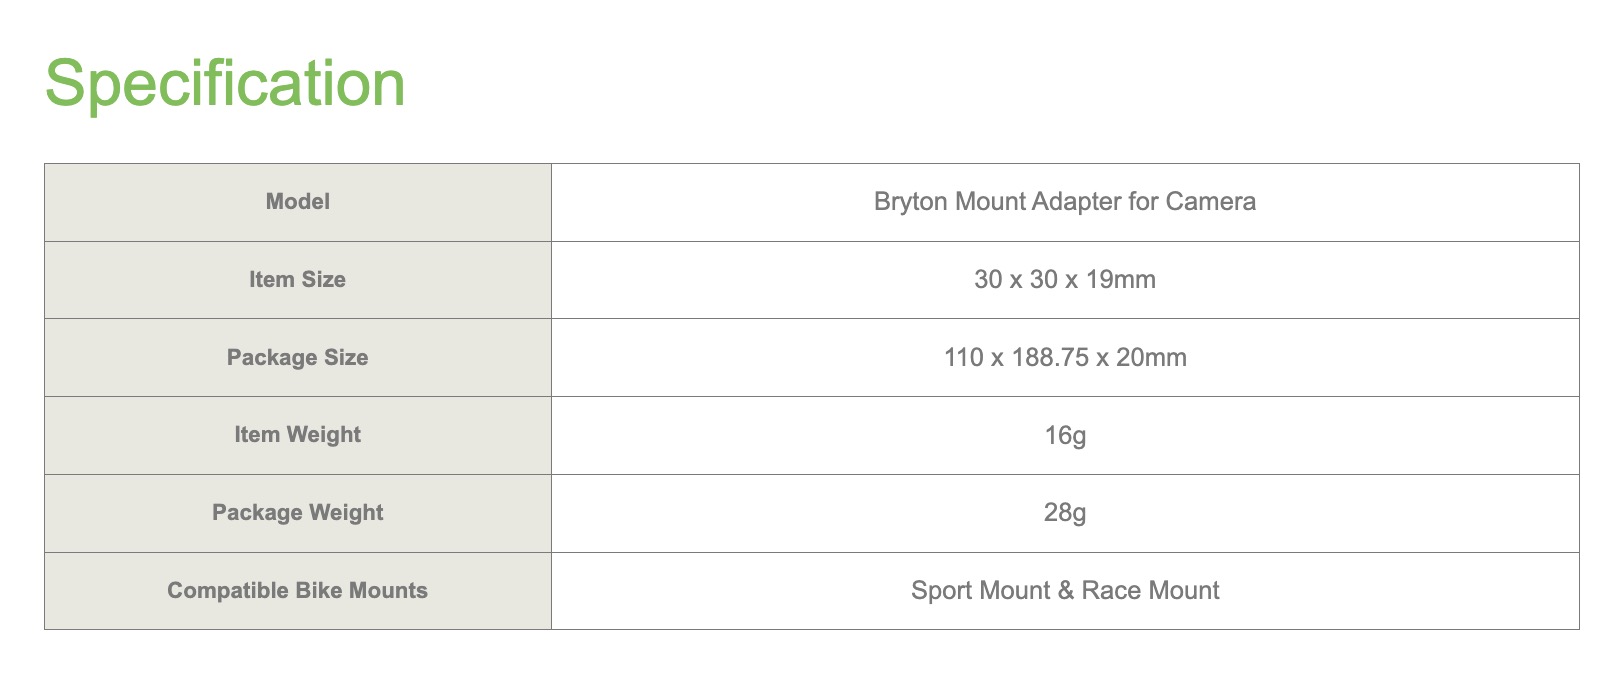
Task: Select the Item Weight label
Action: coord(298,435)
